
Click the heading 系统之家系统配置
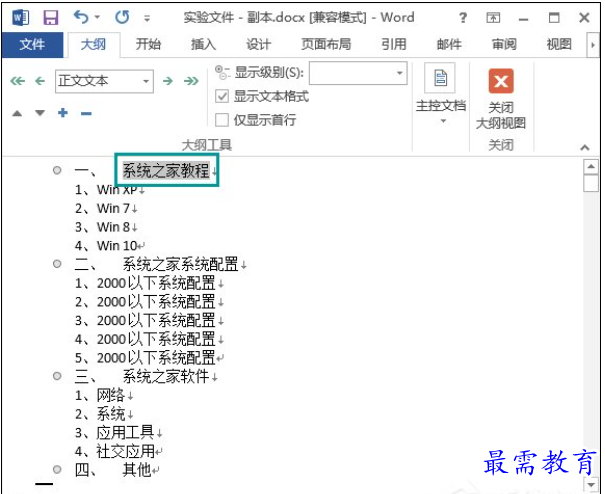[180, 264]
